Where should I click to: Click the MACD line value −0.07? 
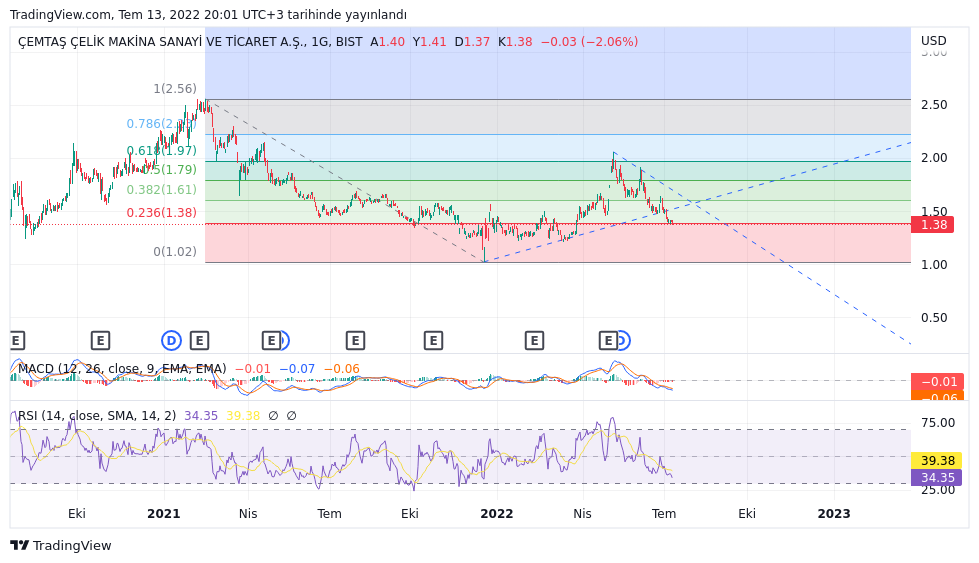[x=297, y=369]
